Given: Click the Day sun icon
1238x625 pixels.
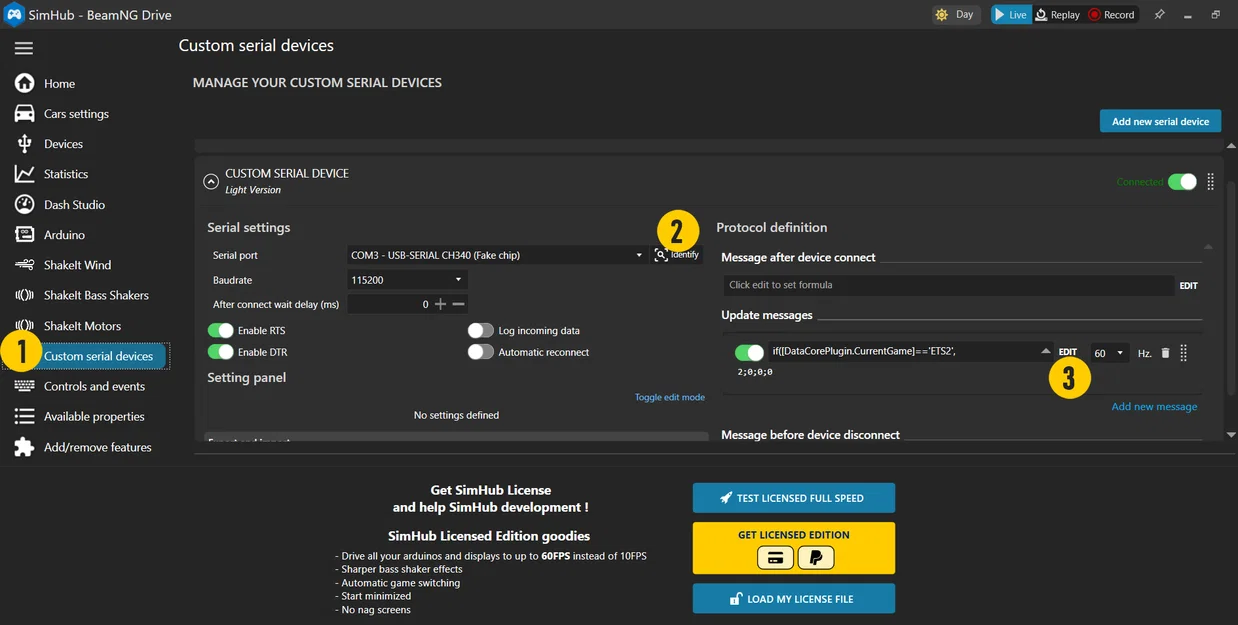Looking at the screenshot, I should tap(941, 15).
